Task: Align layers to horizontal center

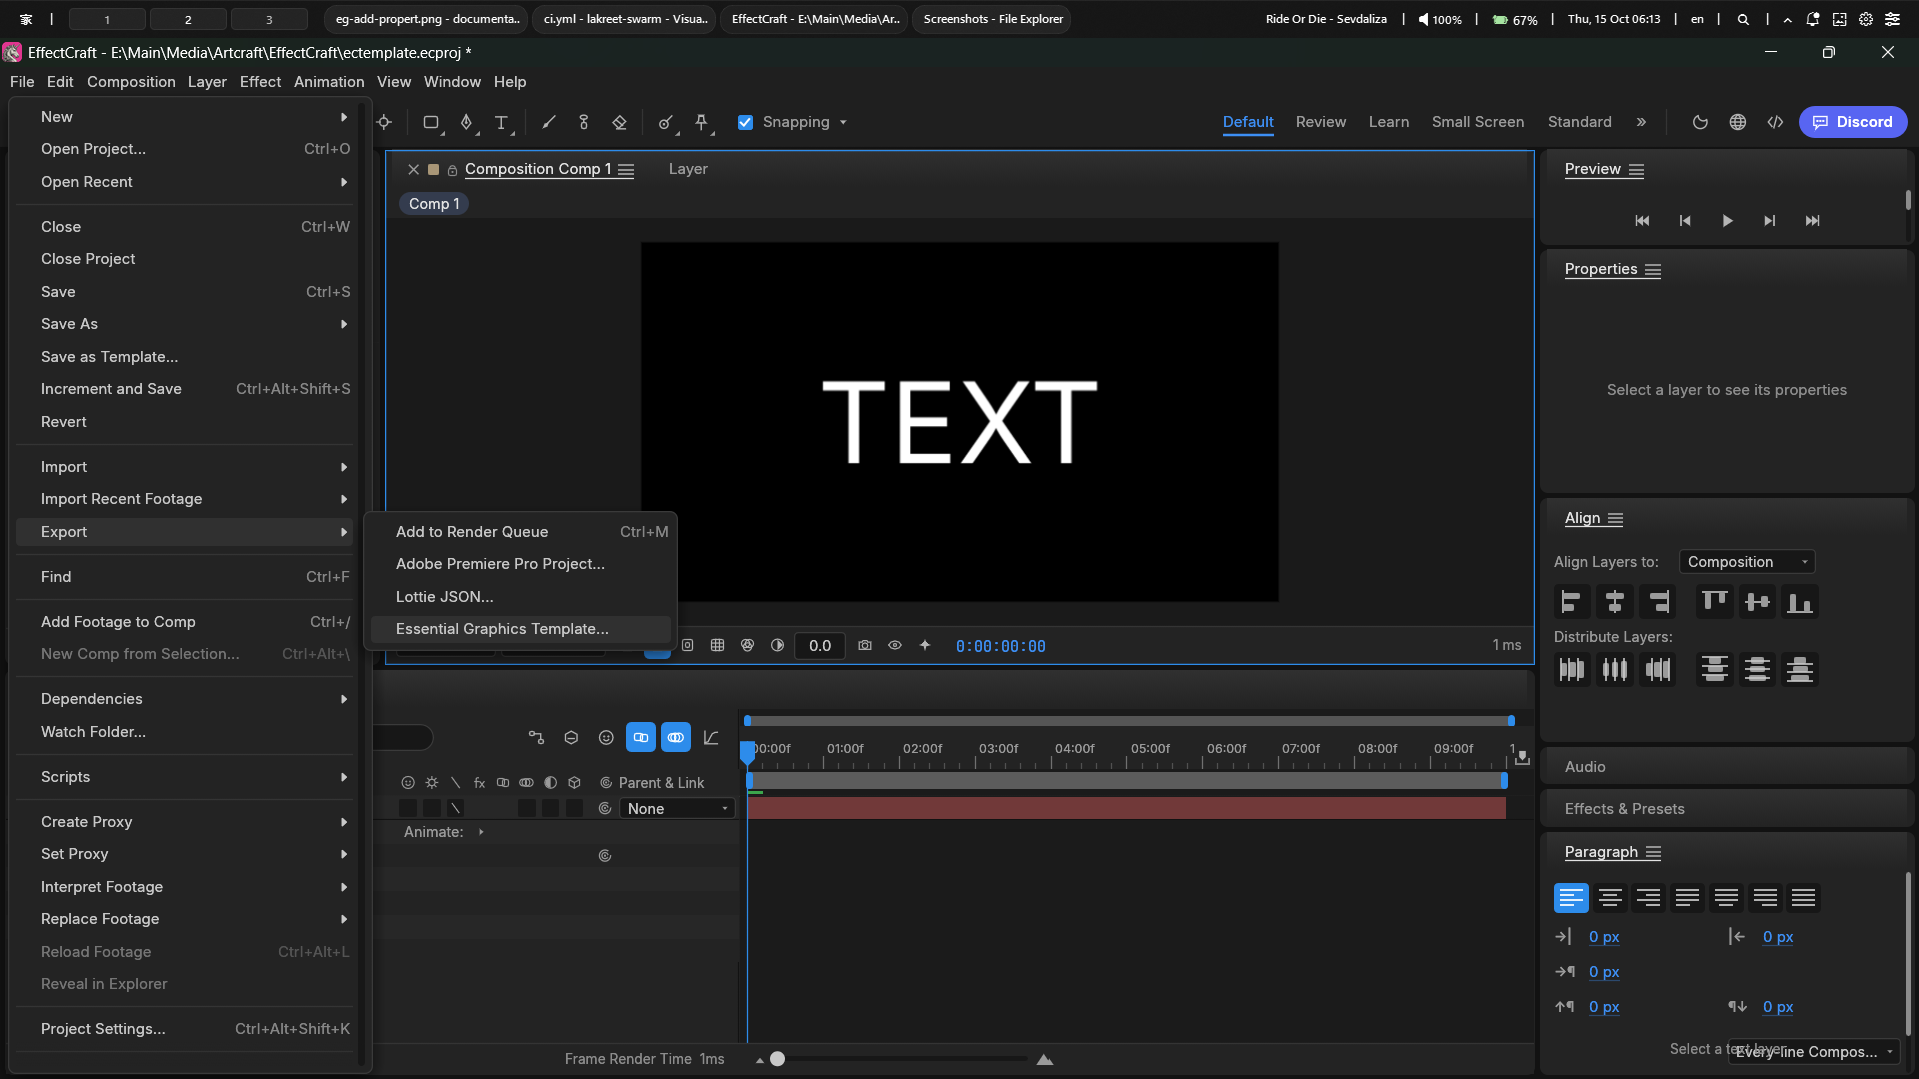Action: click(1614, 602)
